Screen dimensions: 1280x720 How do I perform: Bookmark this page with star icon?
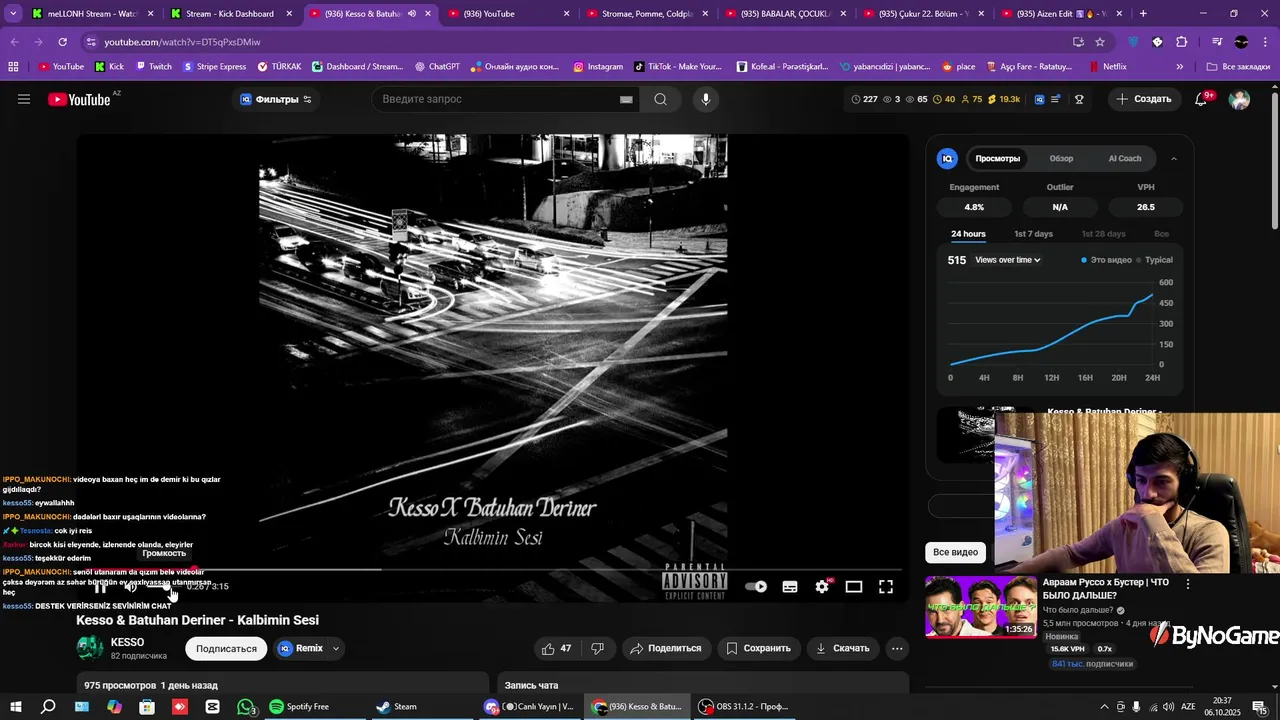pos(1100,42)
